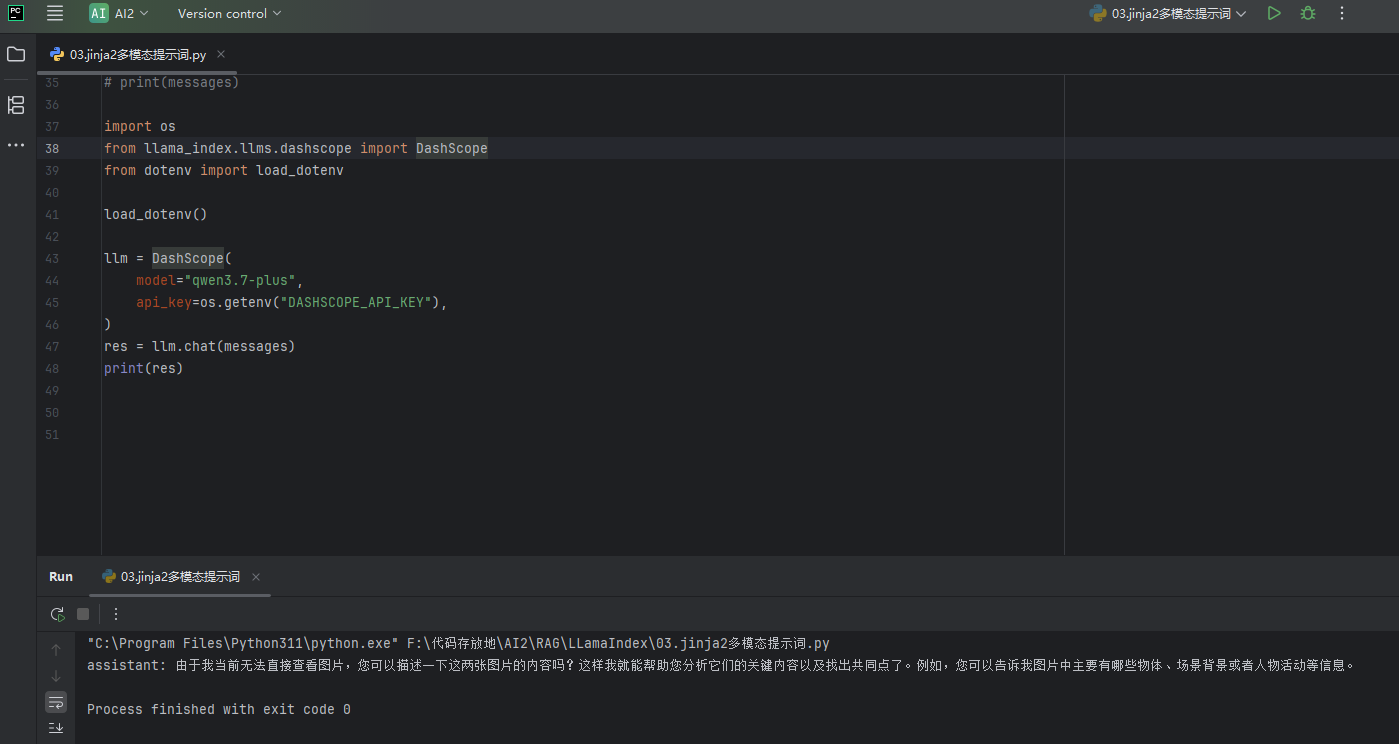
Task: Click the python.exe command line in console
Action: click(x=458, y=644)
